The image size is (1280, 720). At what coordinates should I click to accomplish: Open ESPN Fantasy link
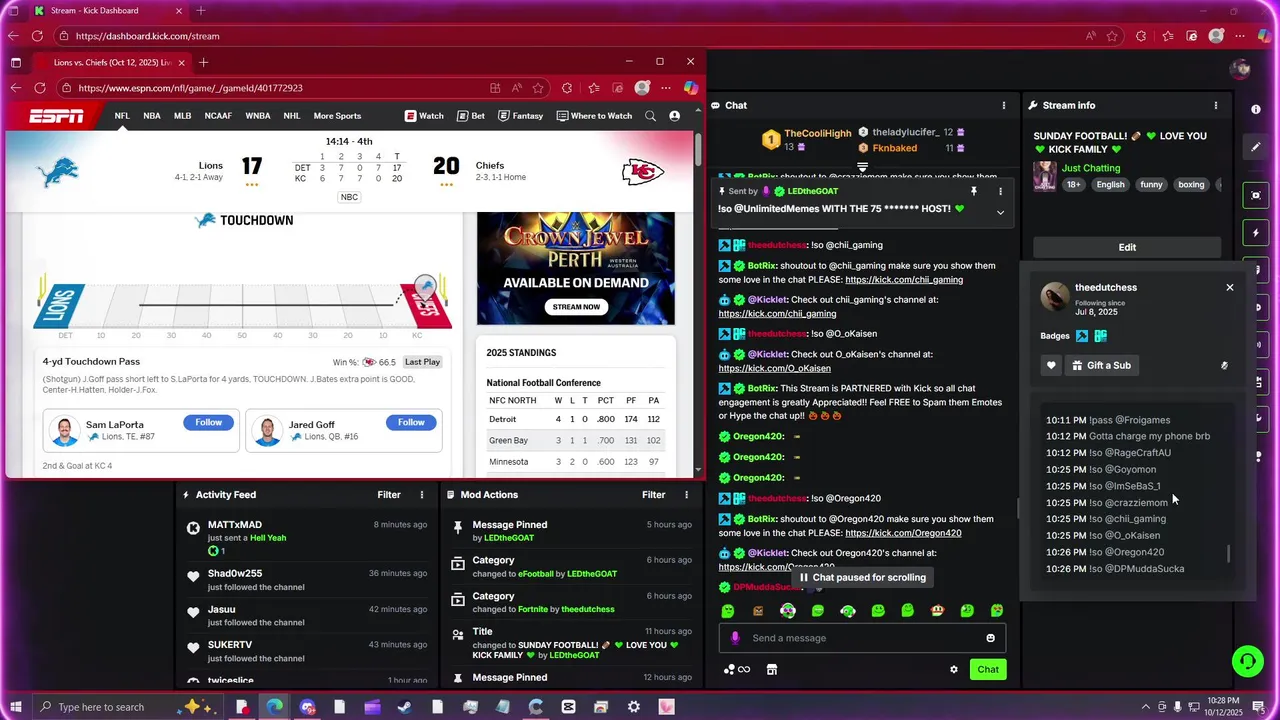(x=521, y=116)
